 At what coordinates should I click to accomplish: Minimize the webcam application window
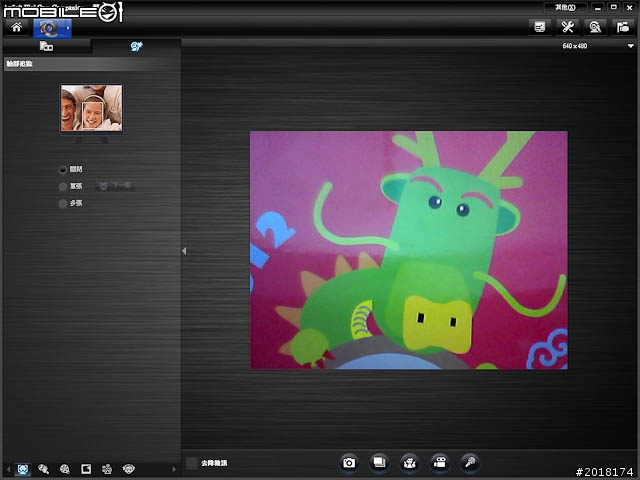tap(598, 7)
